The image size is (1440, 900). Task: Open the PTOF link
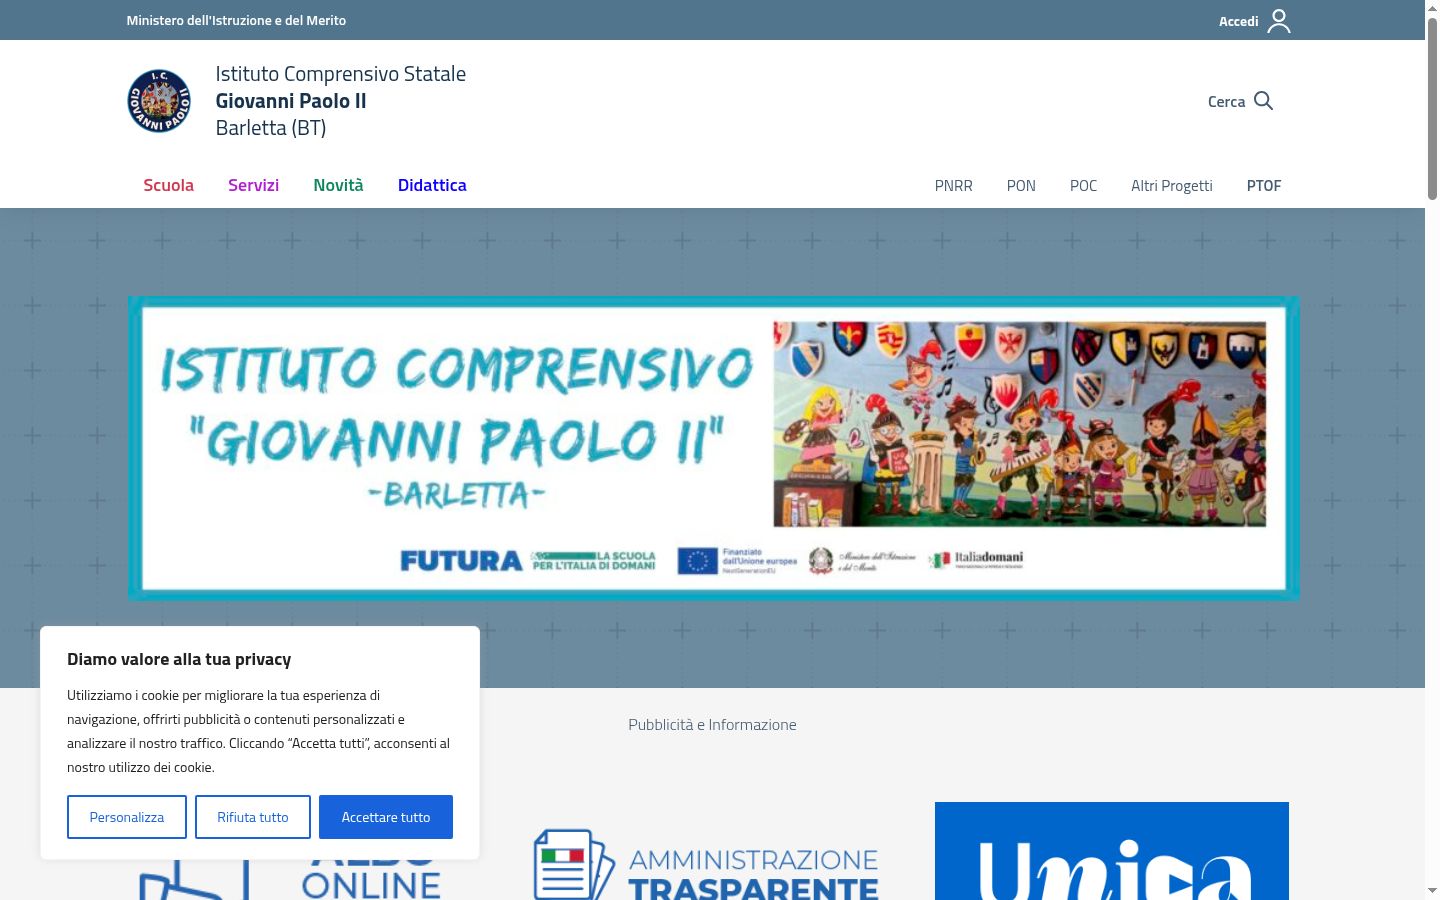click(1264, 186)
